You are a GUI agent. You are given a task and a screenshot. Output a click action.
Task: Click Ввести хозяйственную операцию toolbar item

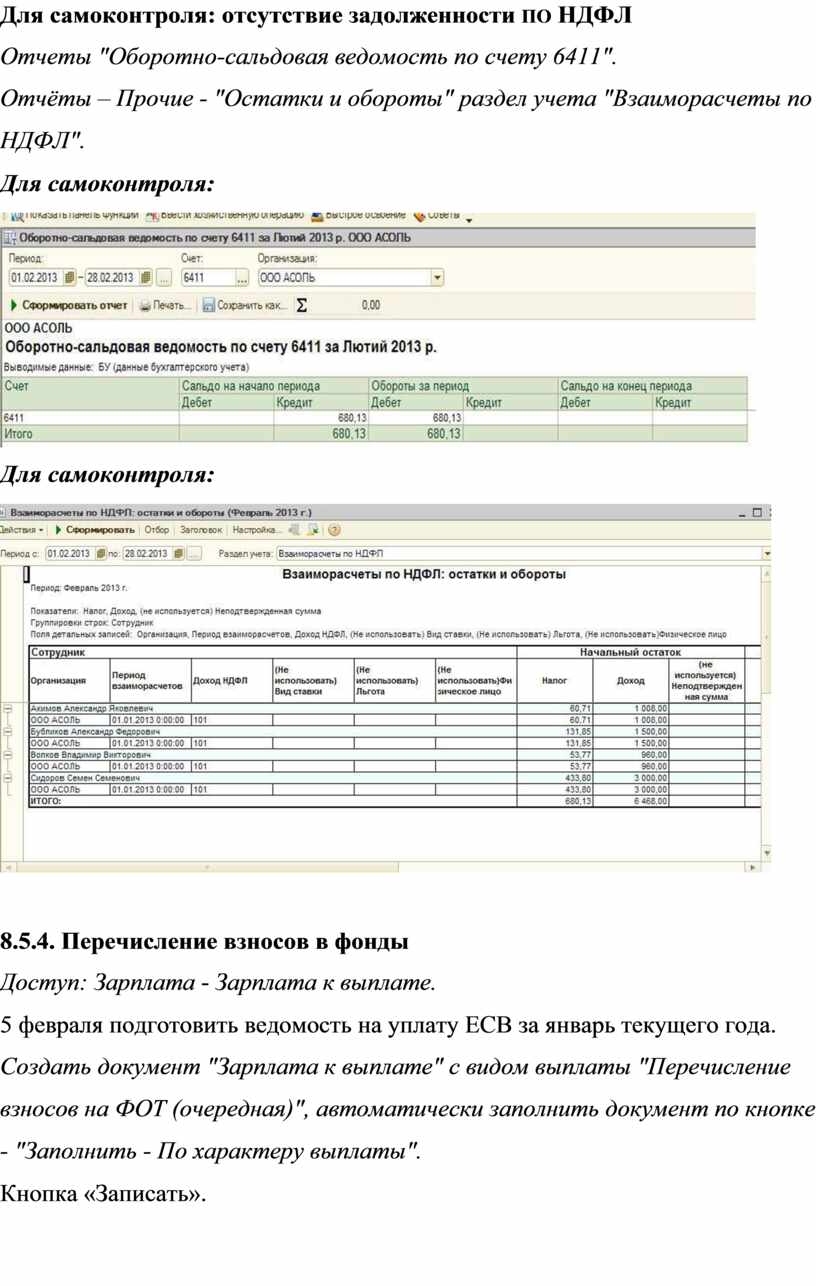224,214
